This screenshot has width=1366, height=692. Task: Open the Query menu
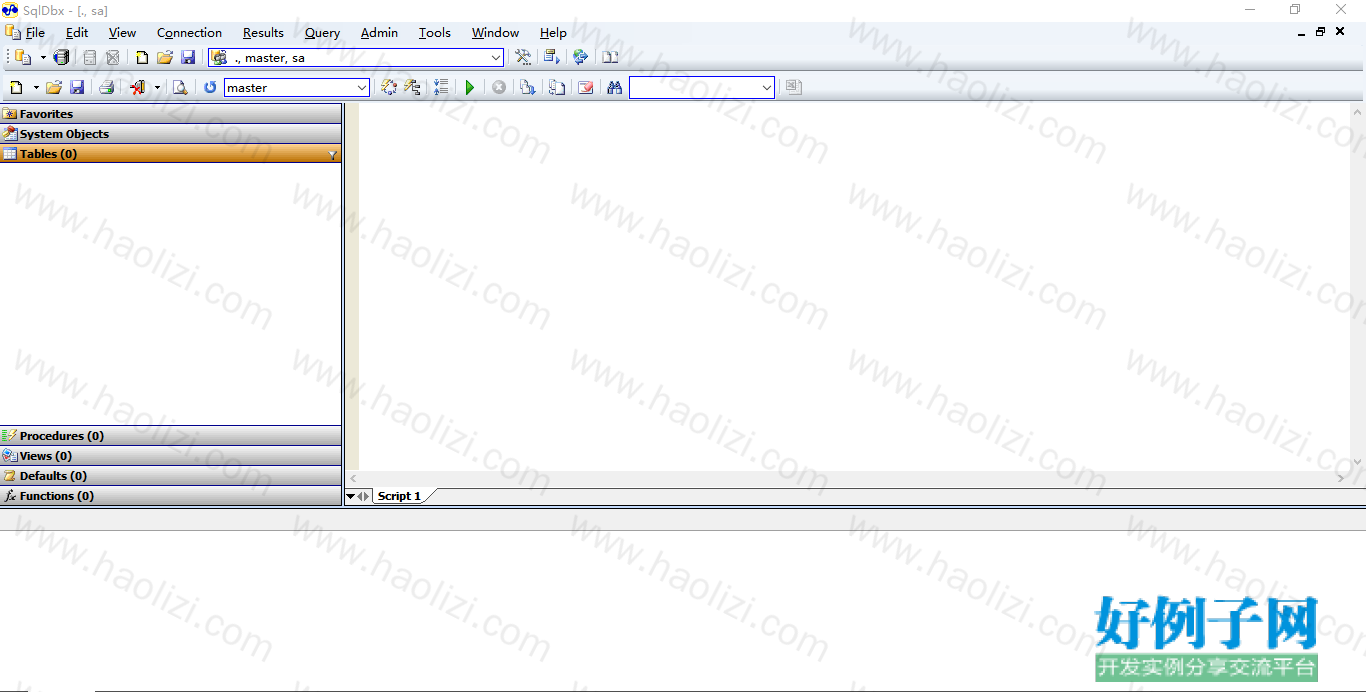pos(322,33)
